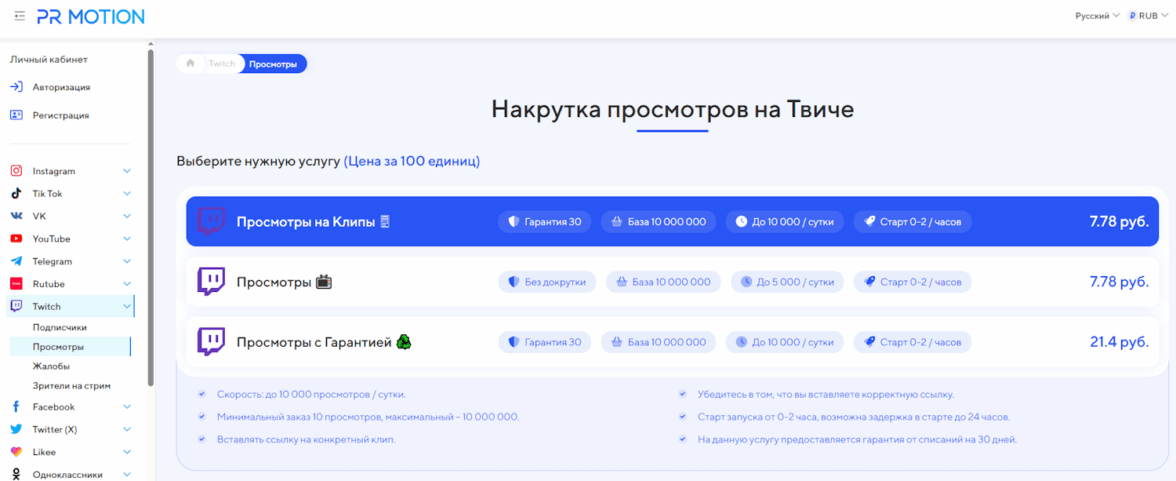Click the Registration icon in sidebar

(16, 115)
